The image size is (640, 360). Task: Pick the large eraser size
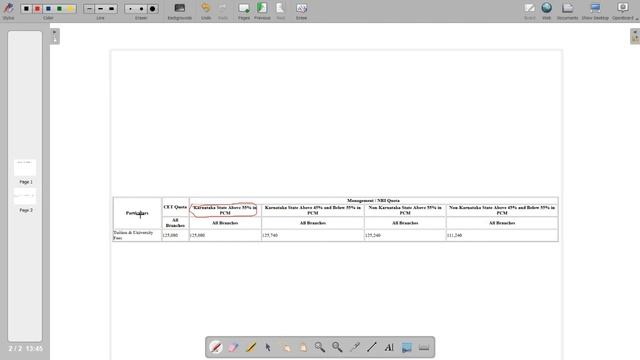coord(153,9)
